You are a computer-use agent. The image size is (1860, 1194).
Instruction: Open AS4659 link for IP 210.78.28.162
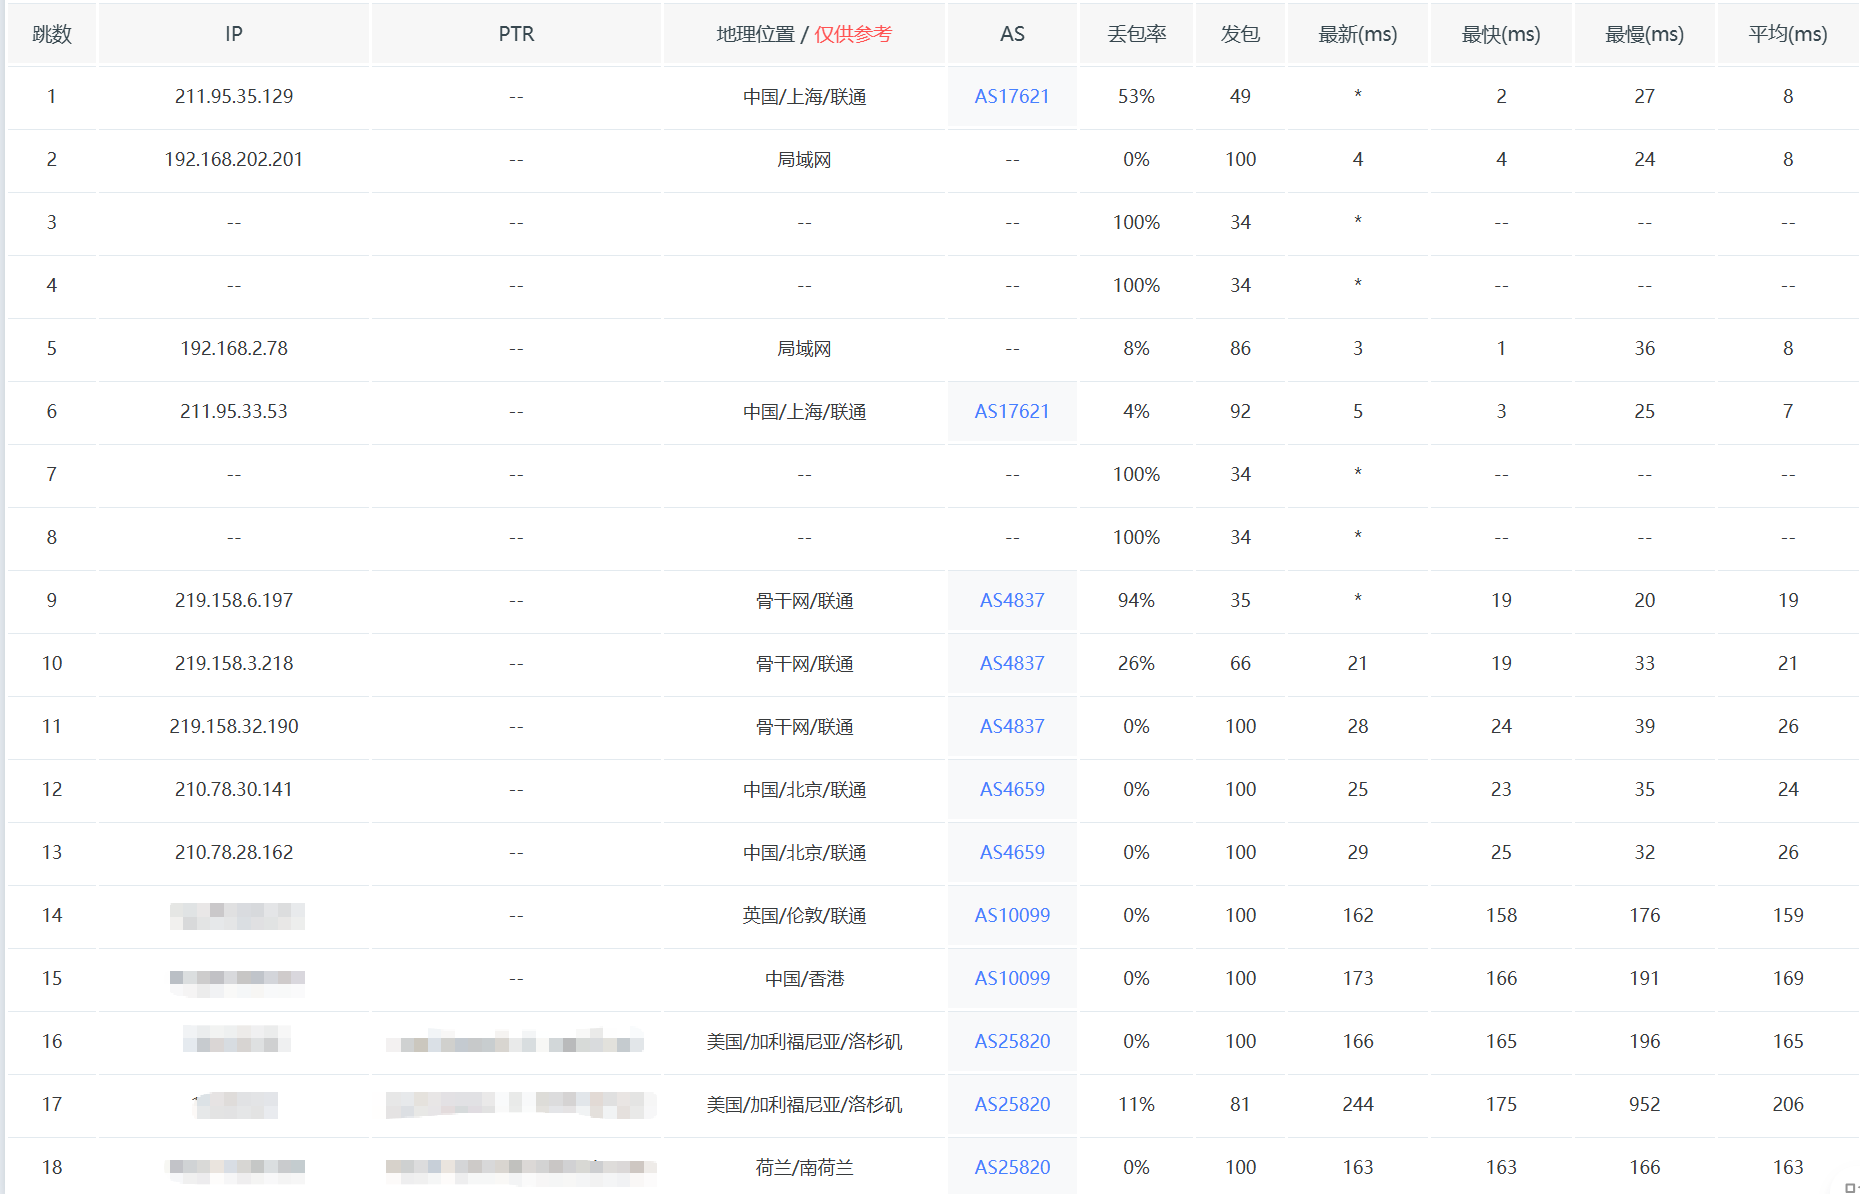1012,852
